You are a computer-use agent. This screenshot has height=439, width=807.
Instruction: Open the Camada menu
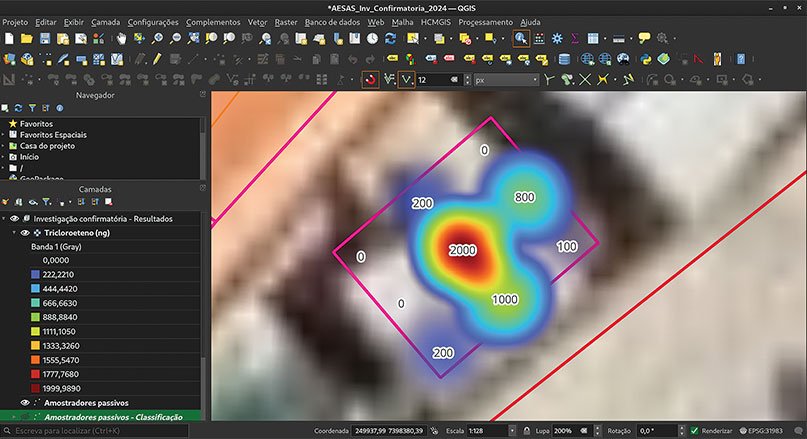pyautogui.click(x=106, y=22)
